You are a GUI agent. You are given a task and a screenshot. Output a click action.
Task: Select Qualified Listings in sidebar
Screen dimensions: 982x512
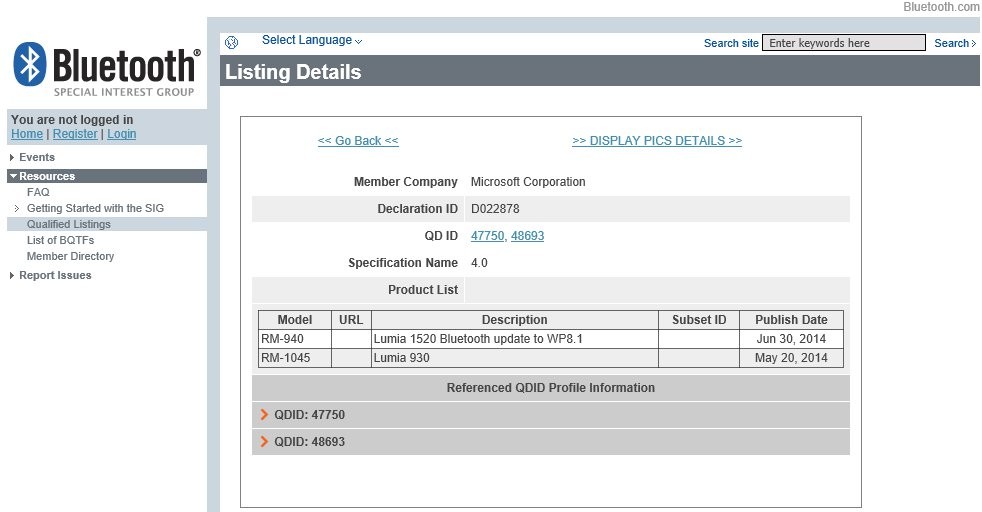[69, 224]
